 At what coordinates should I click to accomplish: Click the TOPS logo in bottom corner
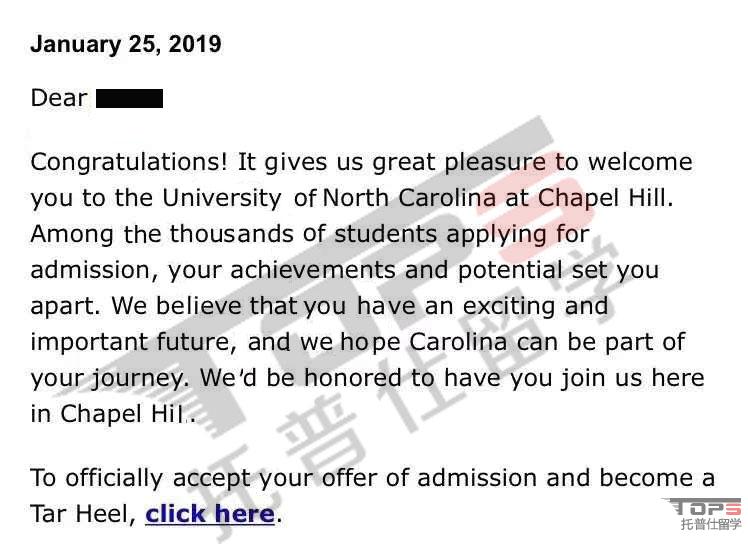click(701, 506)
